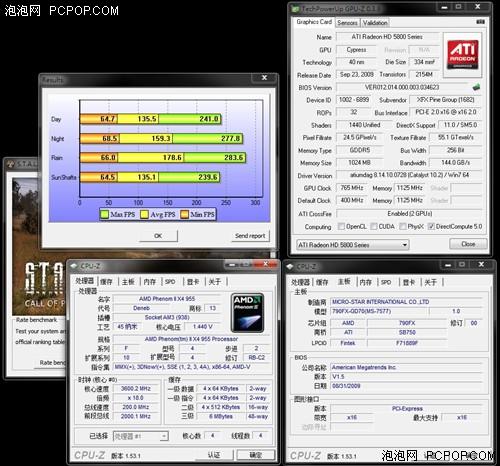This screenshot has height=466, width=500.
Task: Click the 08/31/2009 BIOS date field
Action: pyautogui.click(x=406, y=386)
